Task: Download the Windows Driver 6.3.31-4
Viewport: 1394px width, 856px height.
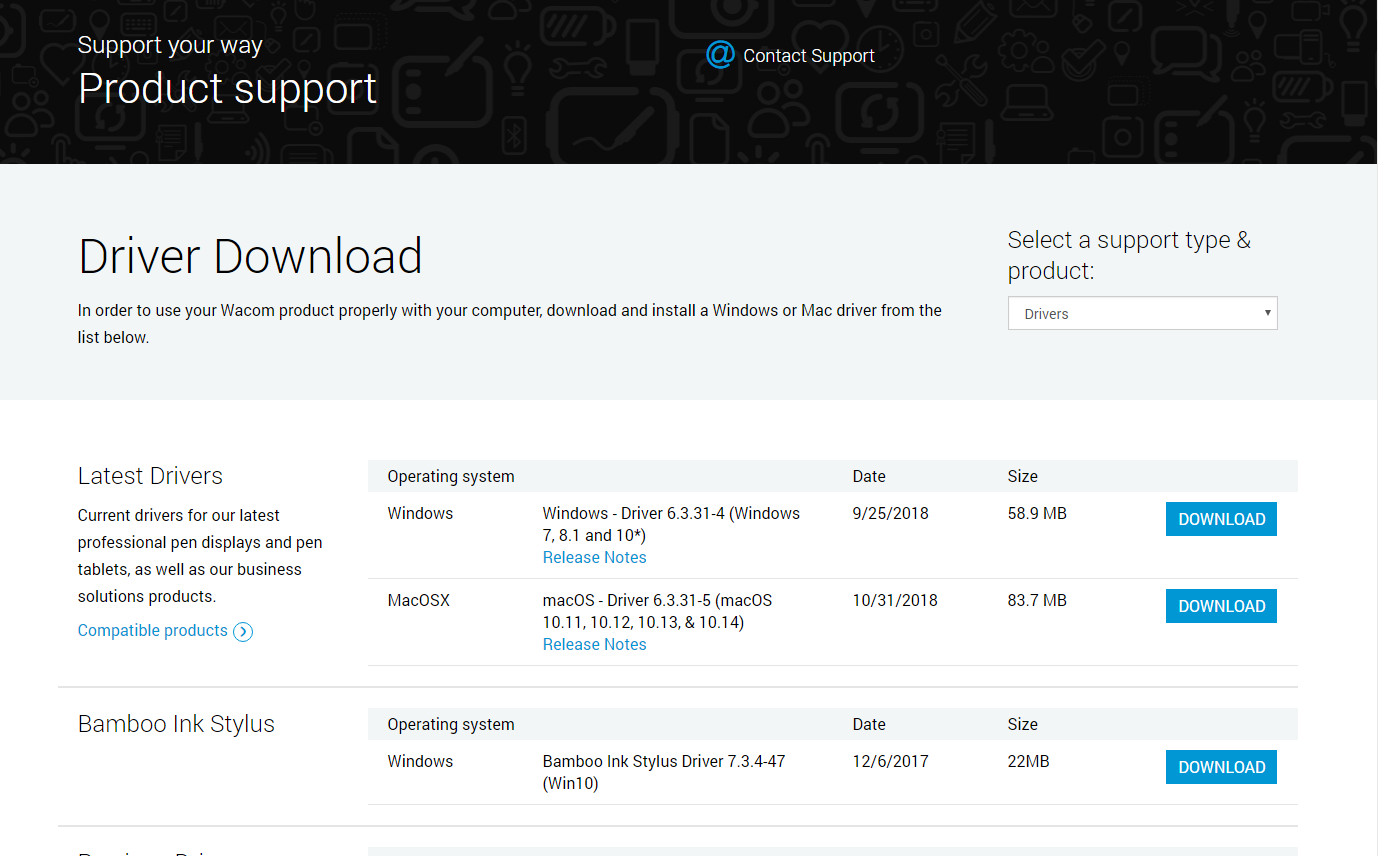Action: tap(1221, 519)
